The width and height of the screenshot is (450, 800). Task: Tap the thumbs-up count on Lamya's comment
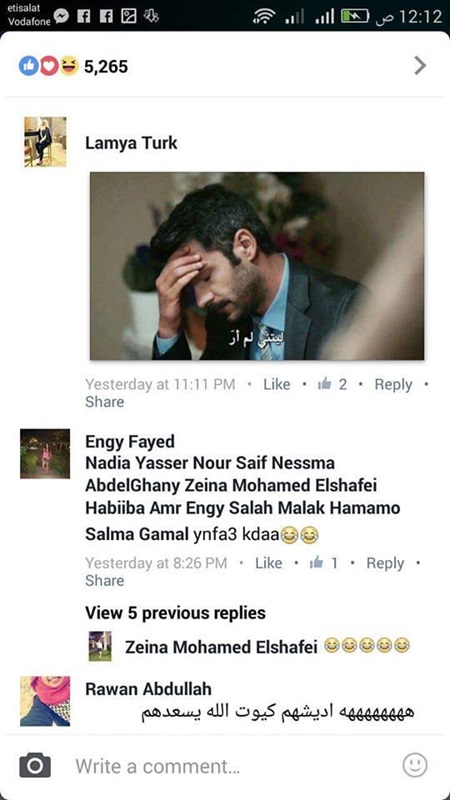click(332, 384)
